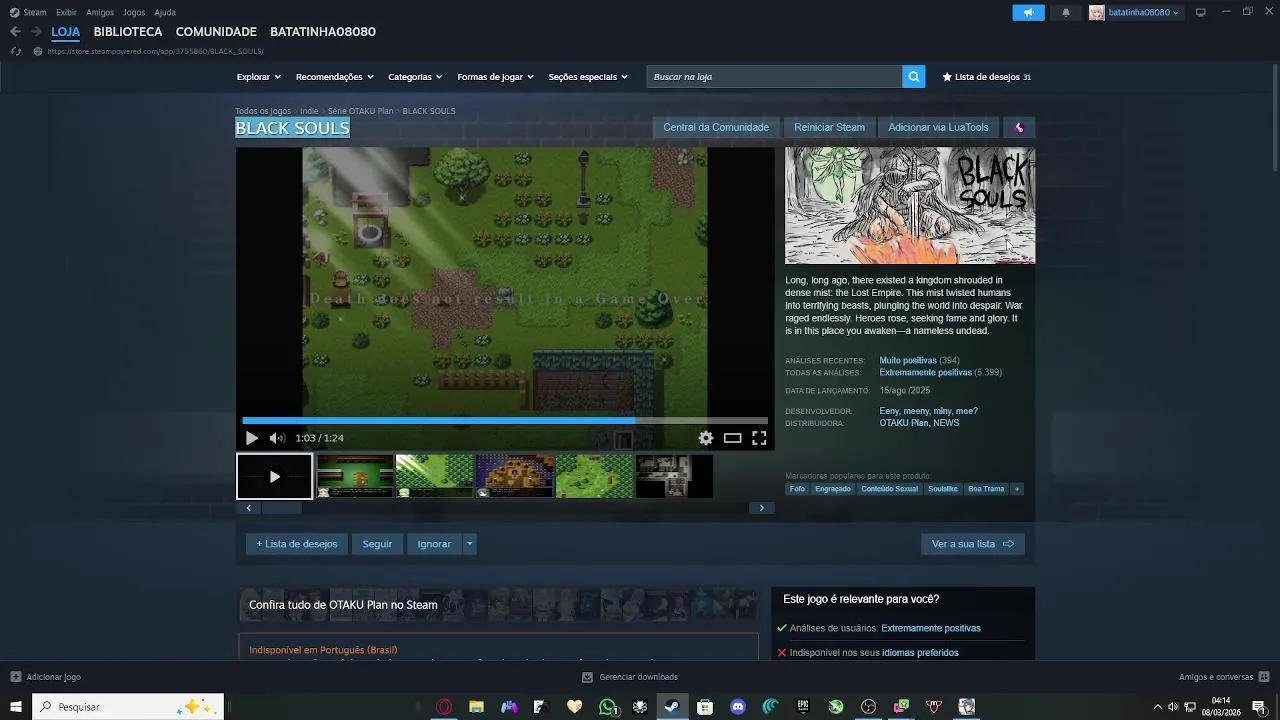
Task: Enter fullscreen on the trailer
Action: coord(759,438)
